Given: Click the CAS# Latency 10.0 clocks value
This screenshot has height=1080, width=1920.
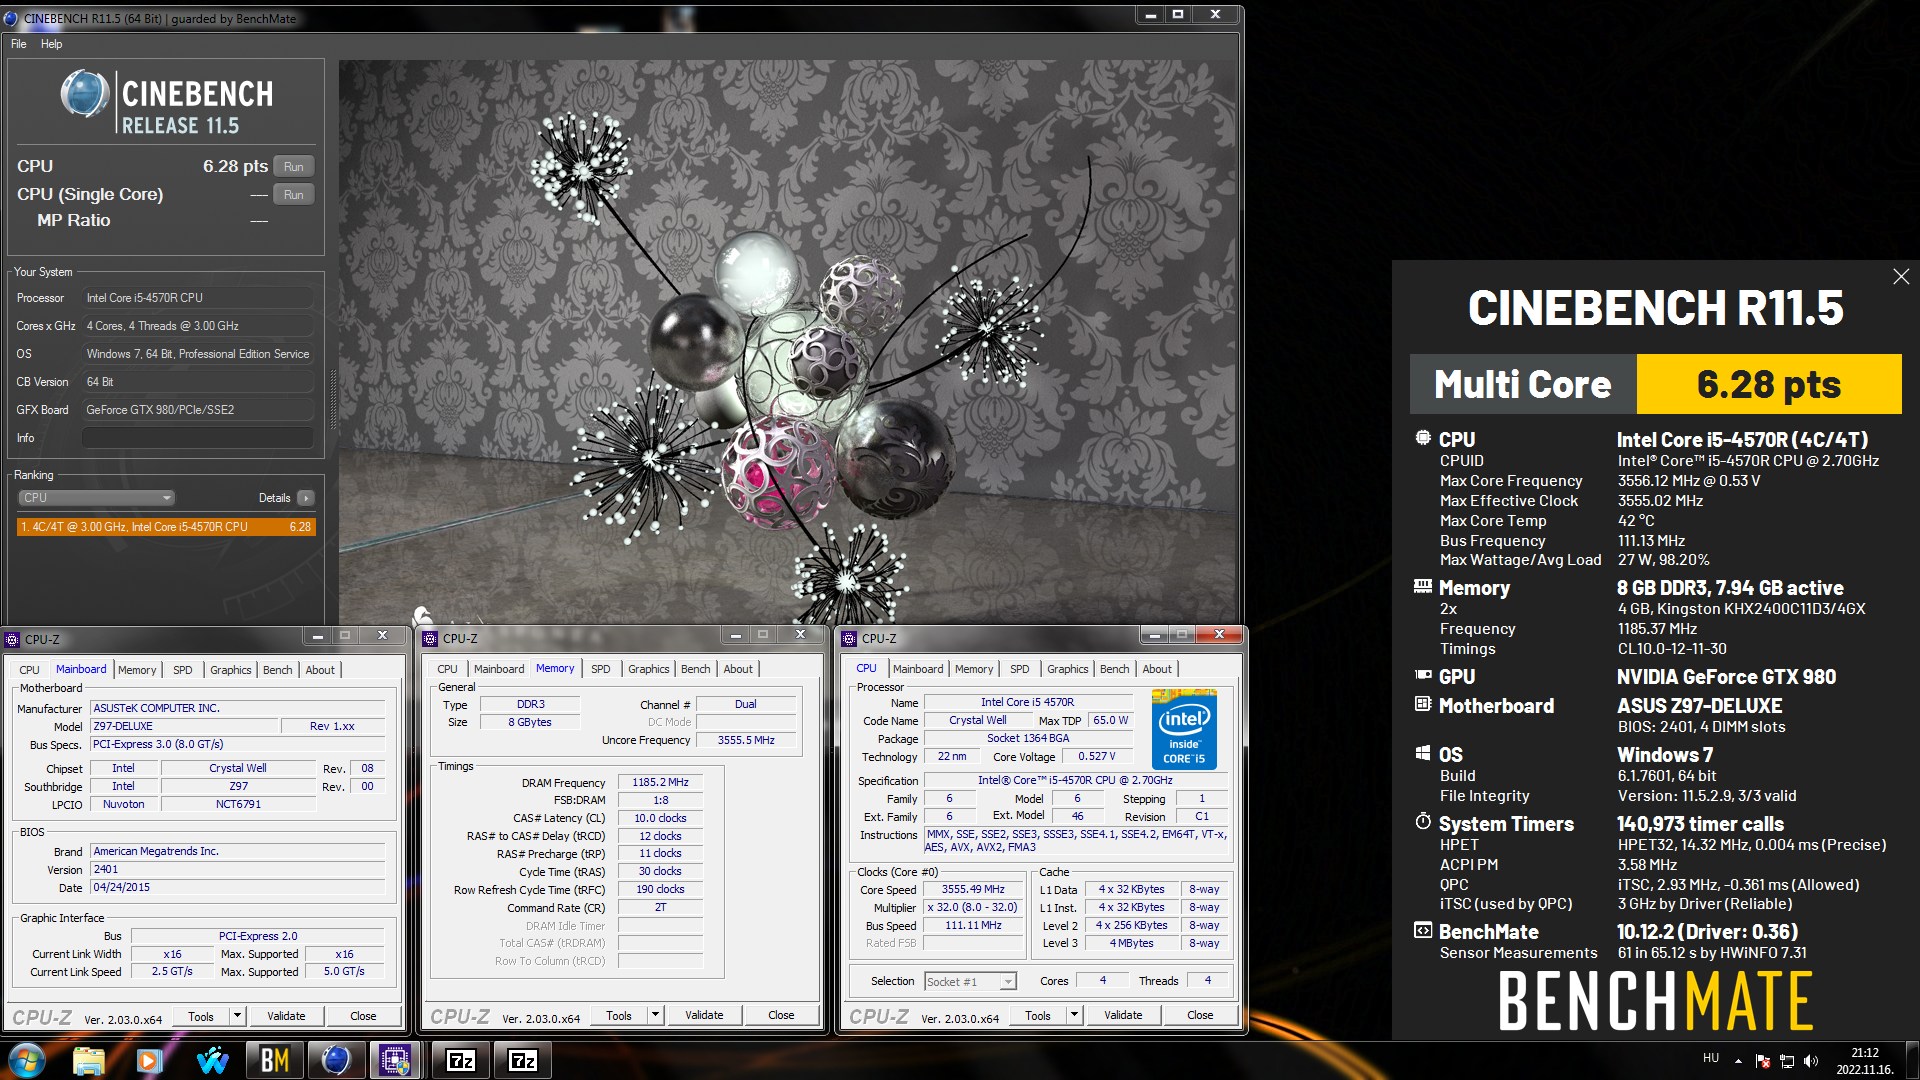Looking at the screenshot, I should point(660,819).
